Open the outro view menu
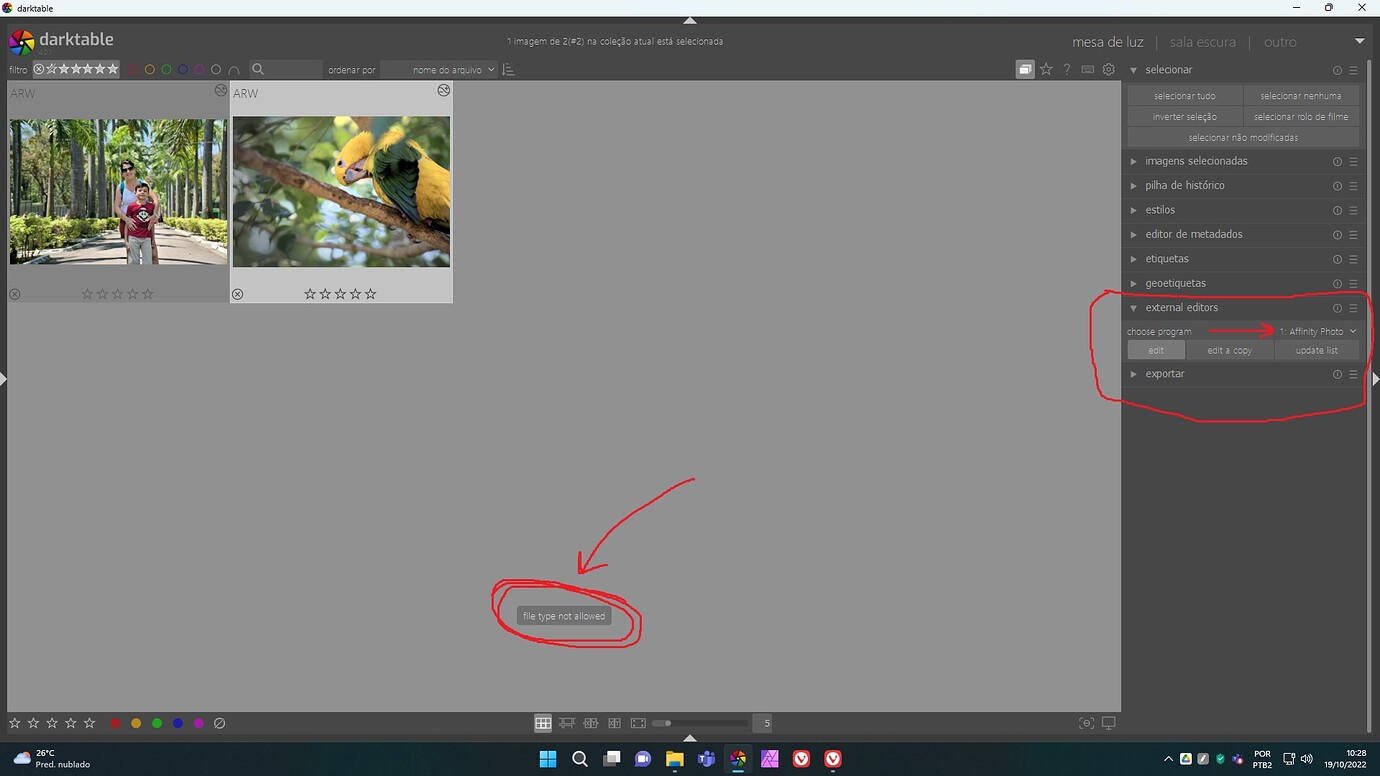1380x776 pixels. point(1280,41)
